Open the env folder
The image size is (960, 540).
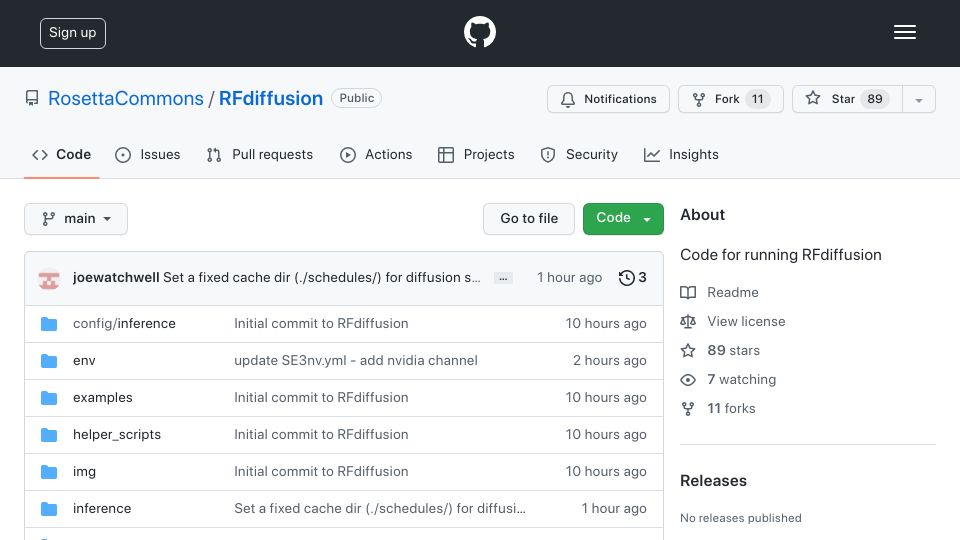[84, 361]
